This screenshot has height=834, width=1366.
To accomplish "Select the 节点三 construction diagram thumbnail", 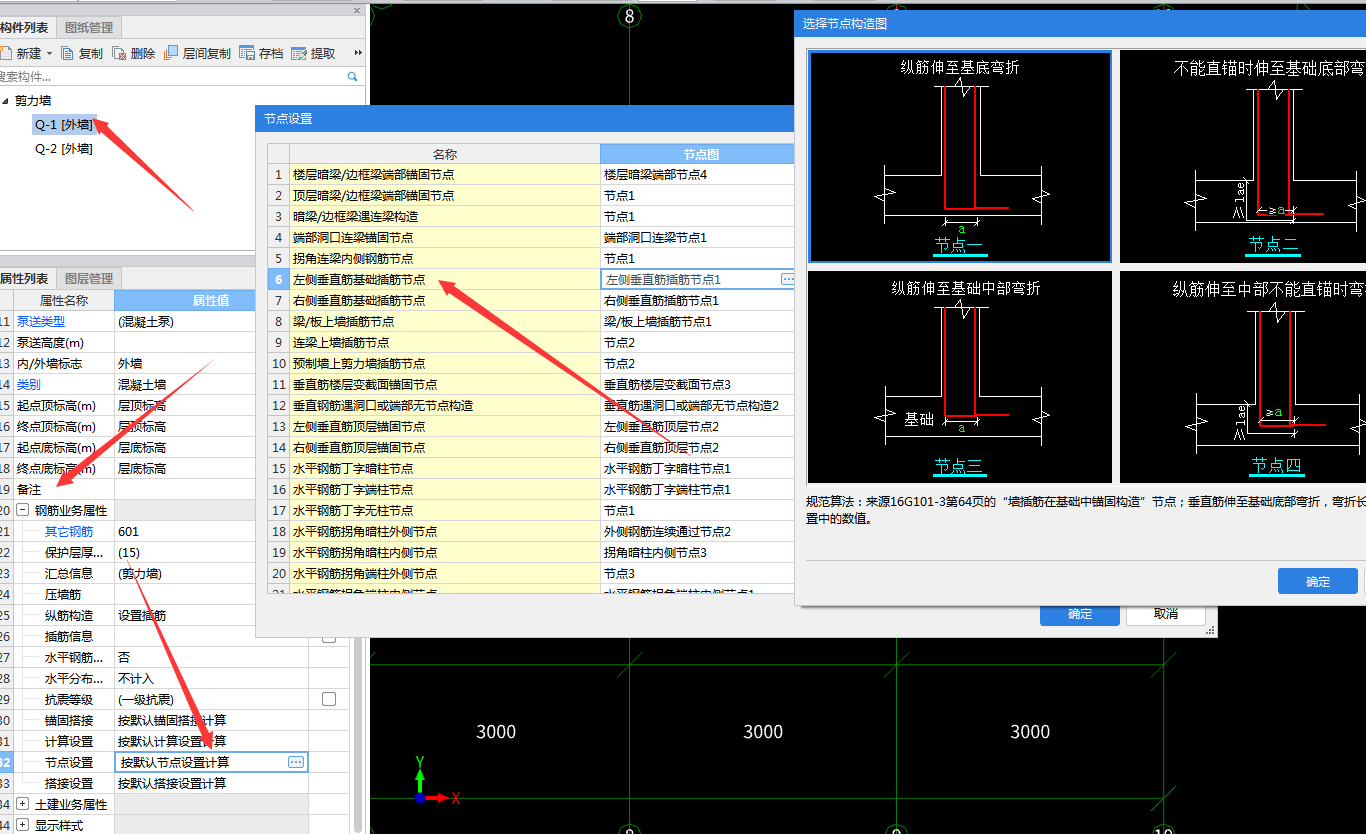I will click(x=959, y=377).
